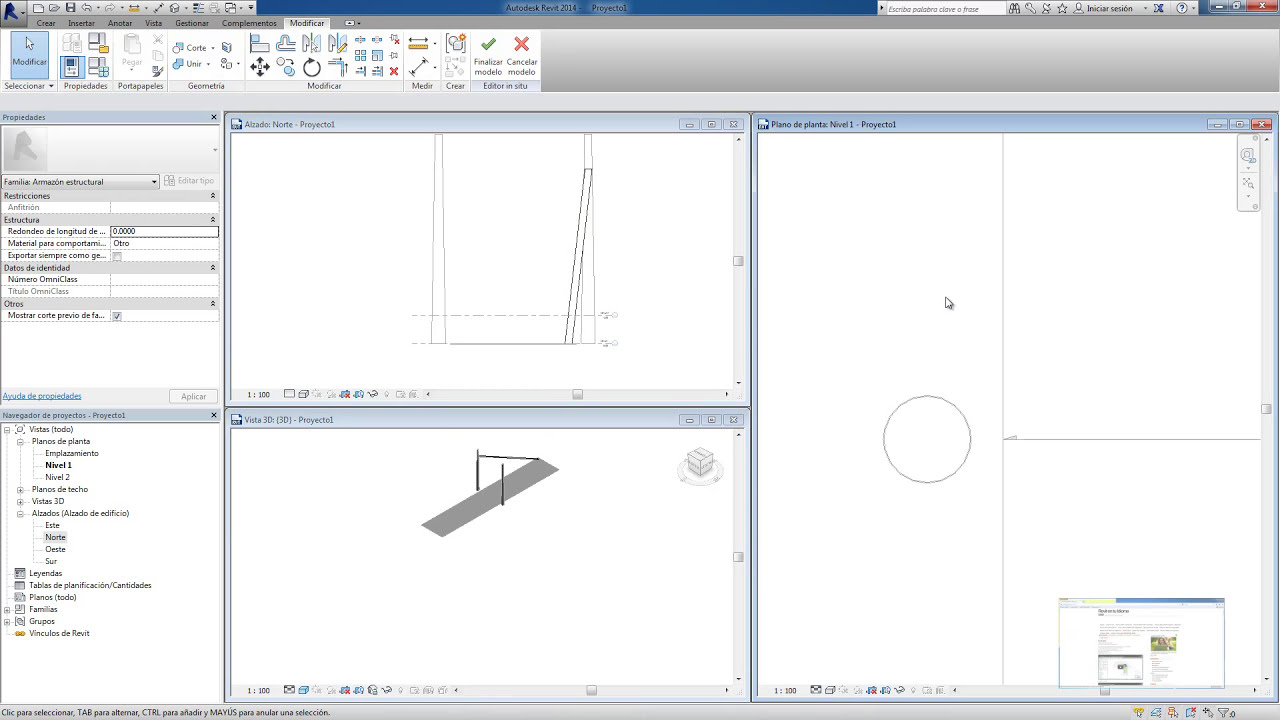Click Iniciar sesión in title bar
The height and width of the screenshot is (720, 1280).
coord(1109,8)
